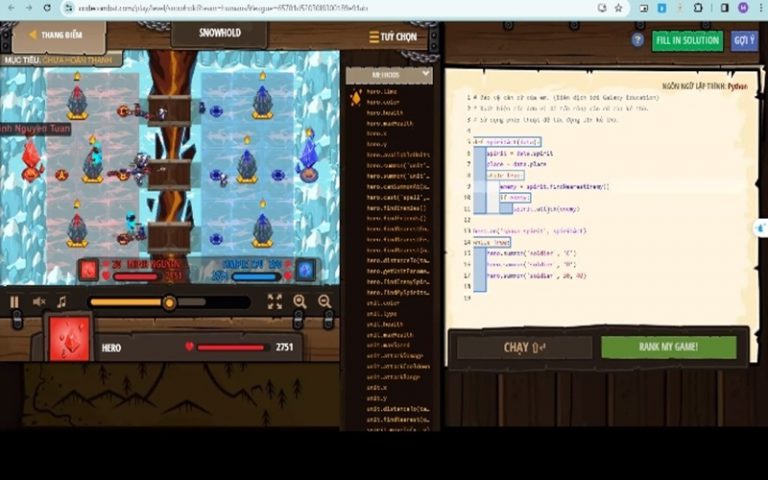768x480 pixels.
Task: Toggle the sound mute speaker icon
Action: point(39,302)
